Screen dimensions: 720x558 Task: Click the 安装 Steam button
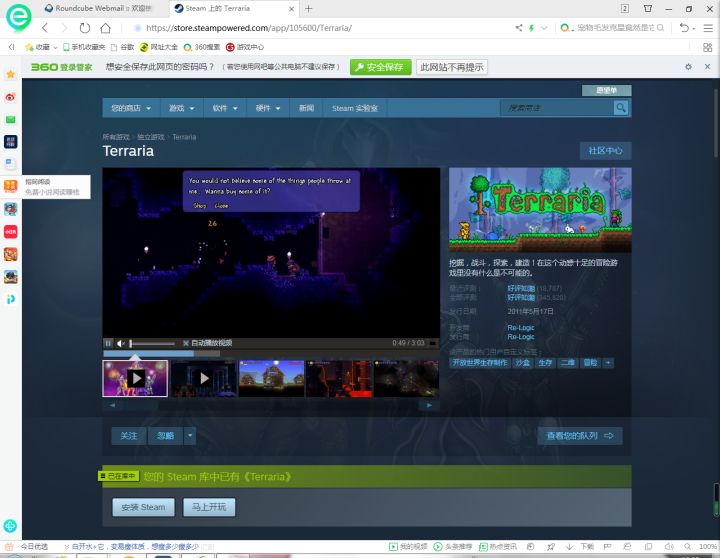tap(143, 507)
